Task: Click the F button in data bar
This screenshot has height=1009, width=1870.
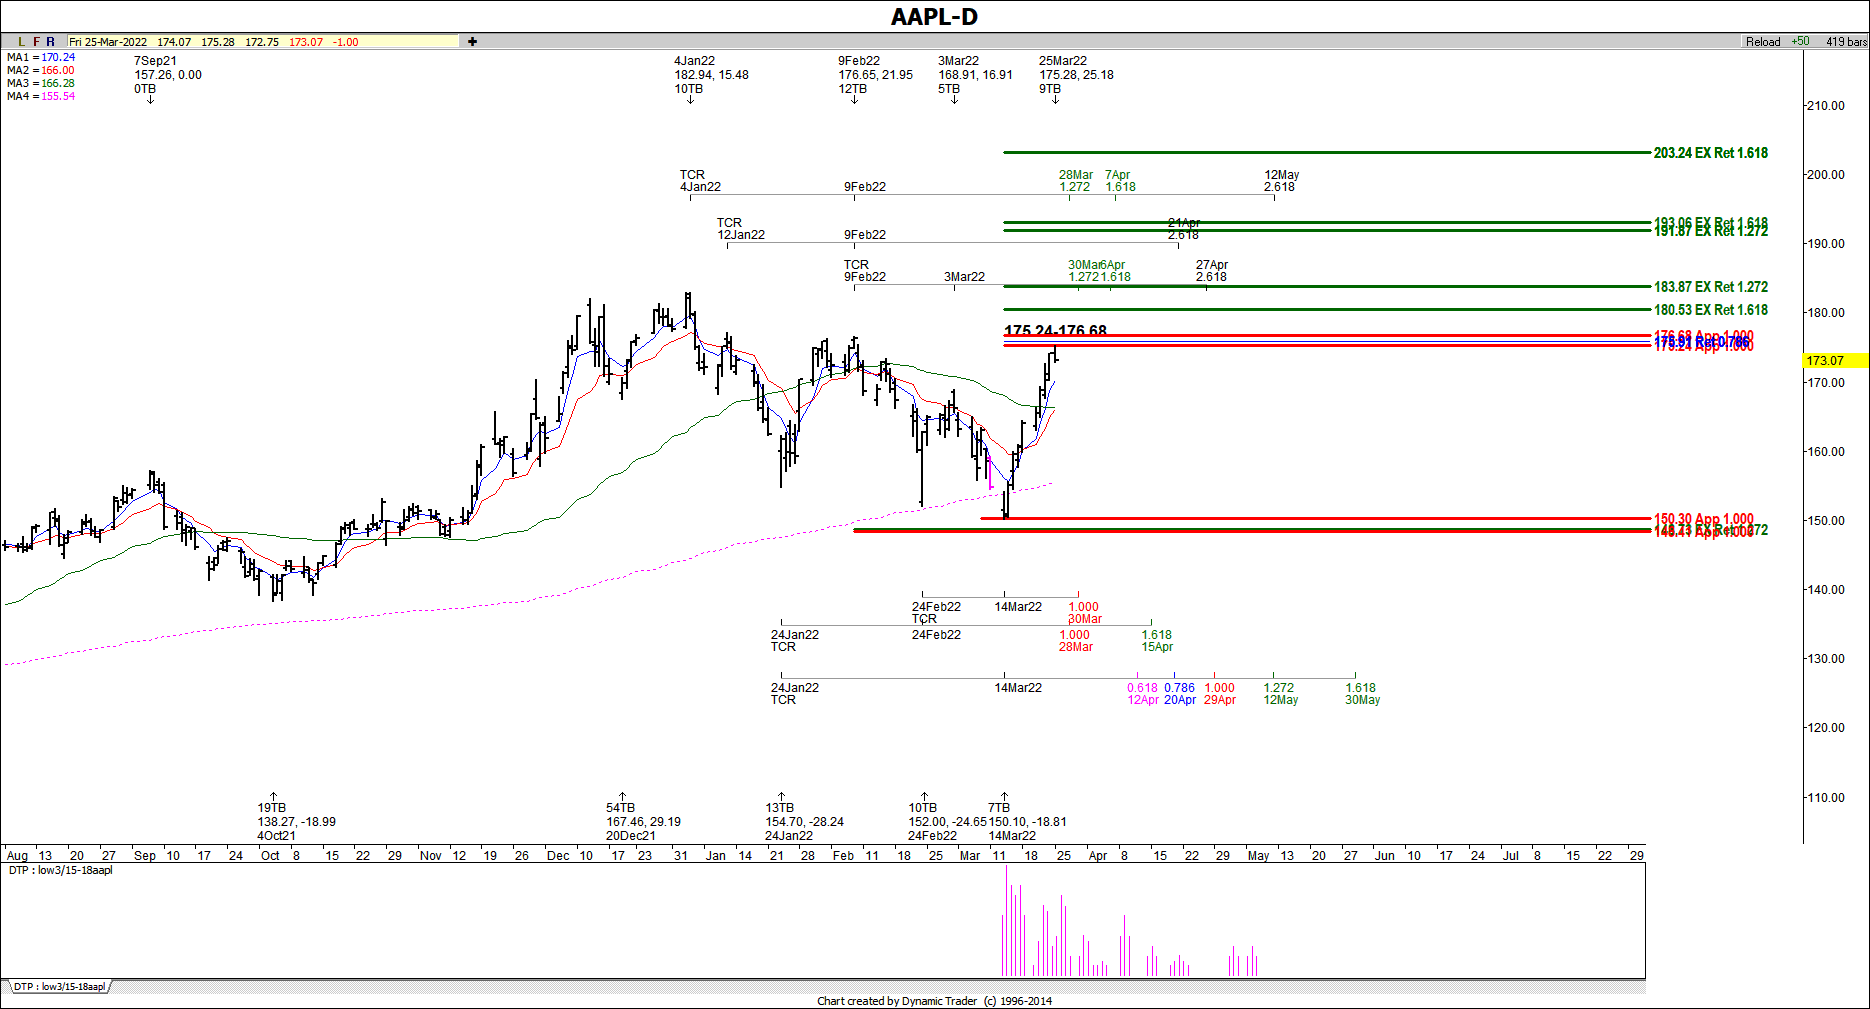Action: pyautogui.click(x=37, y=42)
